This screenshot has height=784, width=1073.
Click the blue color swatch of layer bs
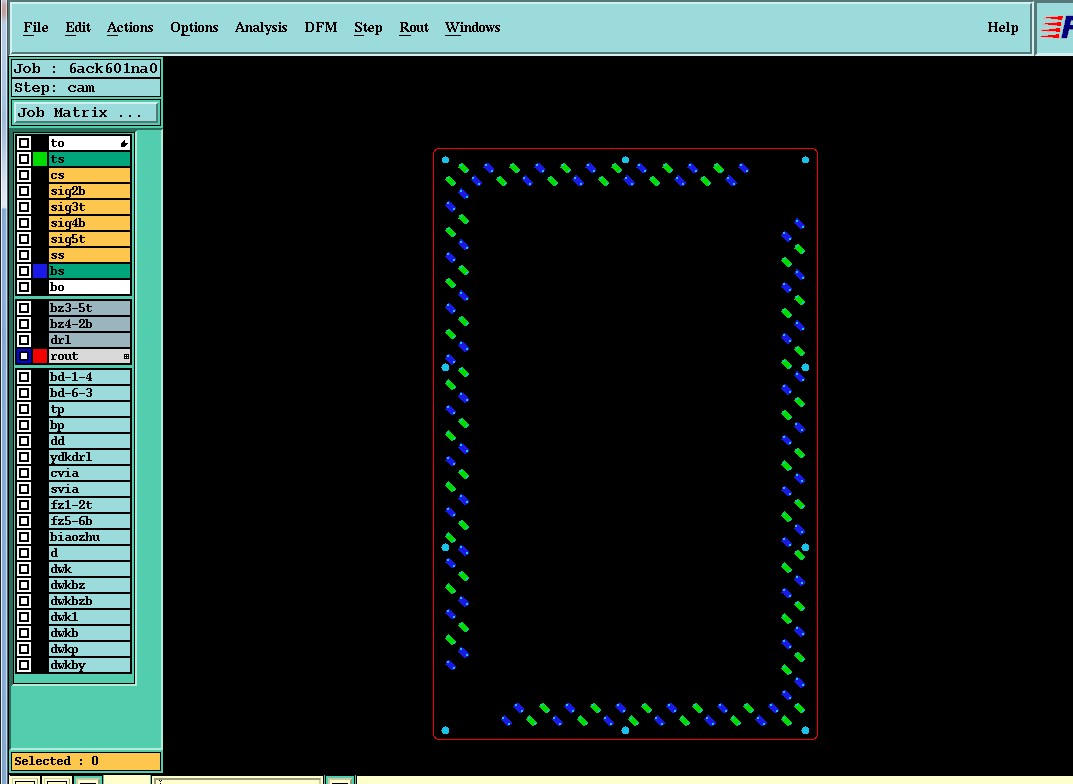tap(40, 271)
